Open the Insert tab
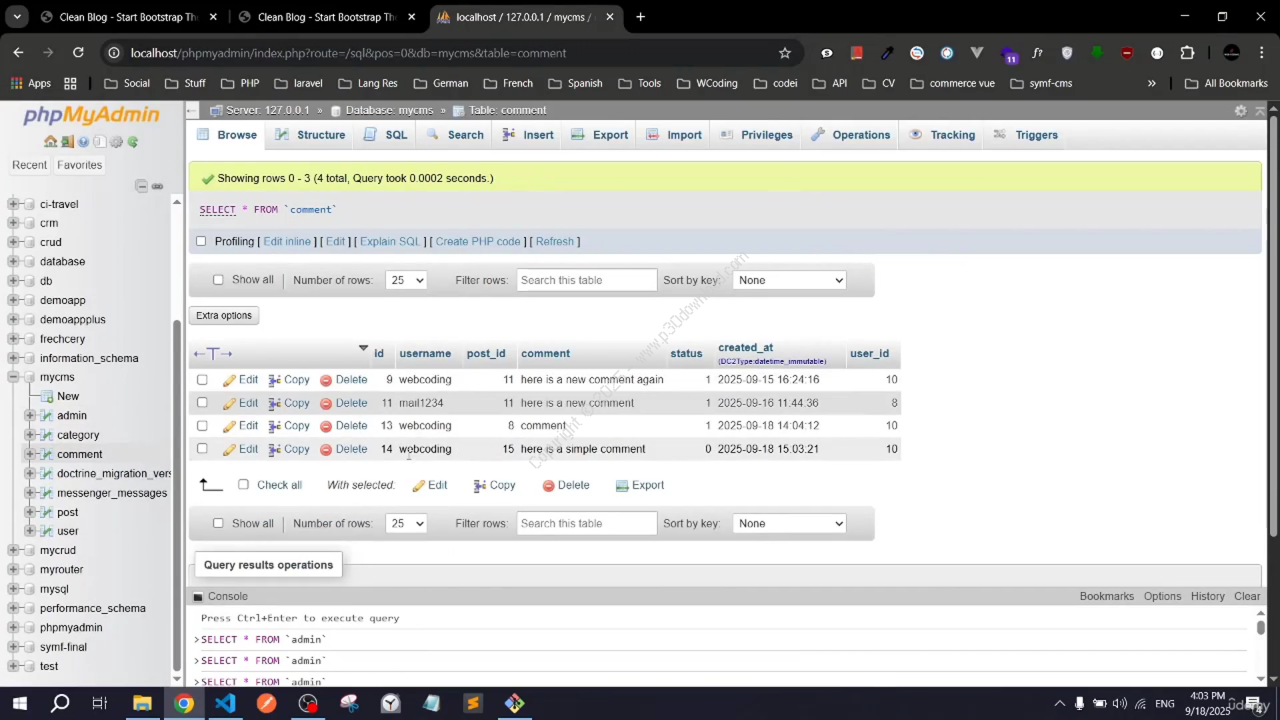Image resolution: width=1280 pixels, height=720 pixels. tap(528, 135)
